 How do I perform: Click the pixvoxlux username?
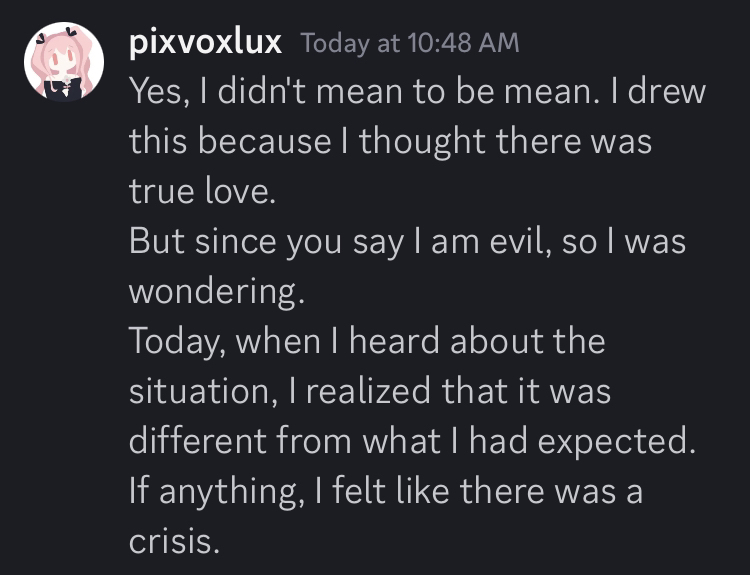(205, 43)
